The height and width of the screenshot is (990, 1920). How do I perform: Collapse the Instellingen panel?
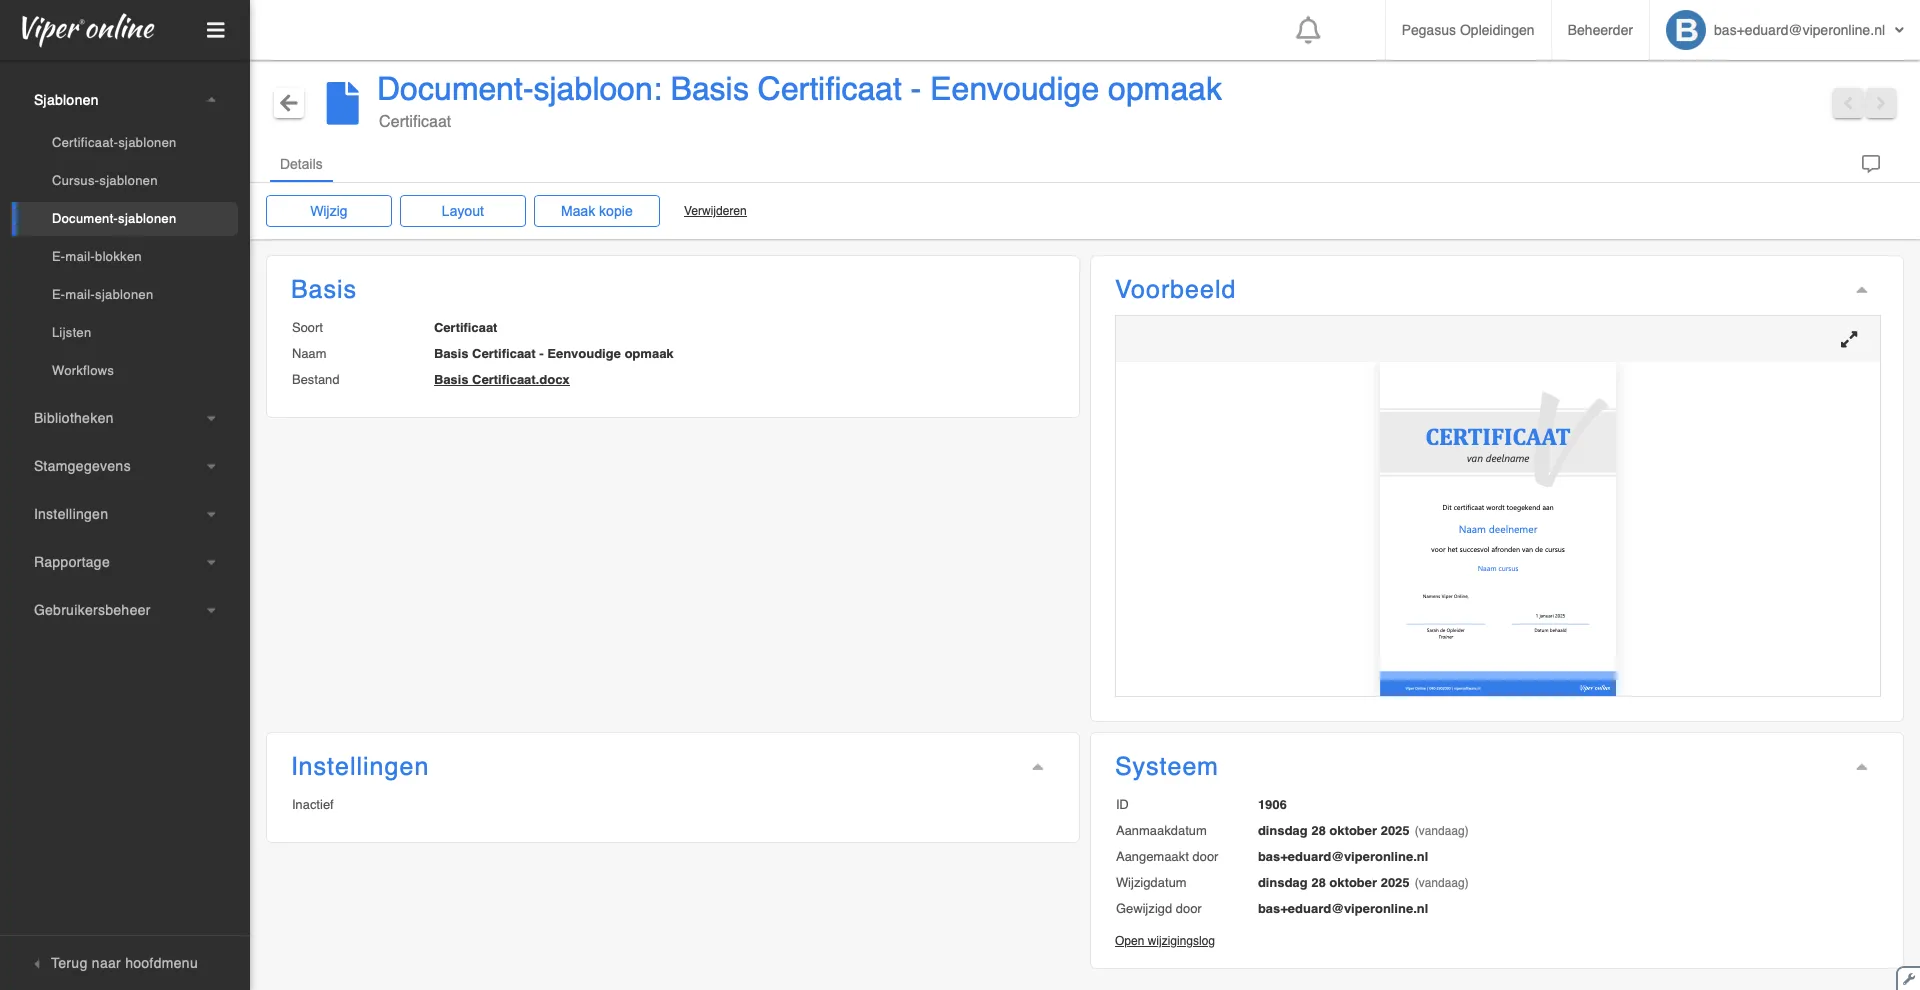[1037, 767]
